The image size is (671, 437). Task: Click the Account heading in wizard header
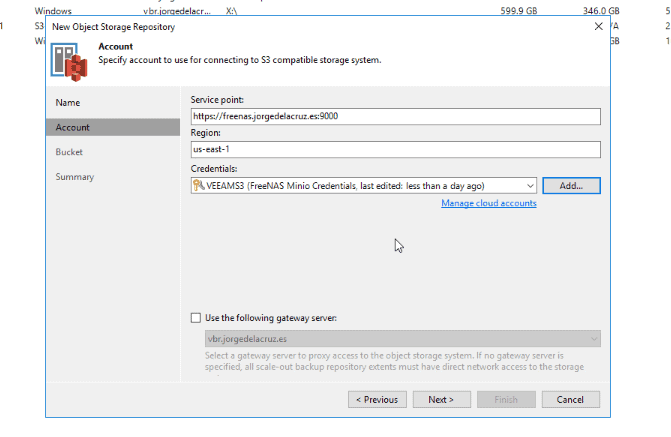point(116,46)
